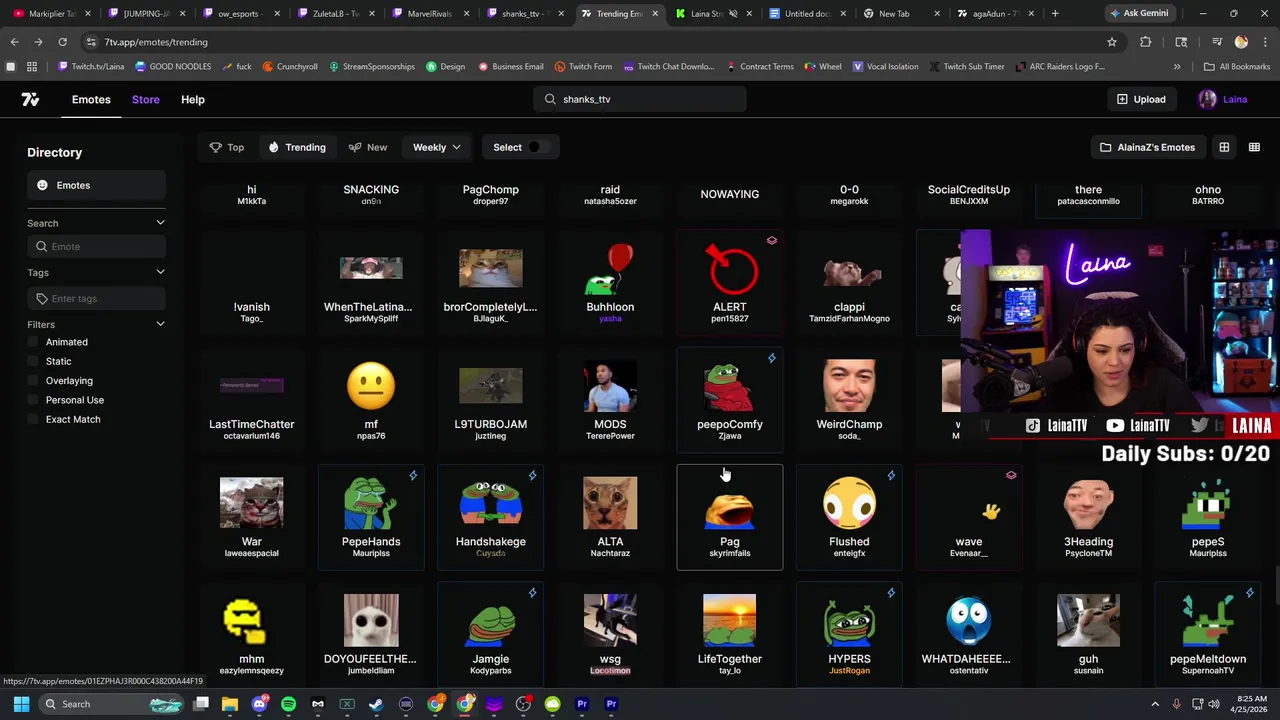Open AlainaZ's Emotes folder

click(x=1147, y=147)
